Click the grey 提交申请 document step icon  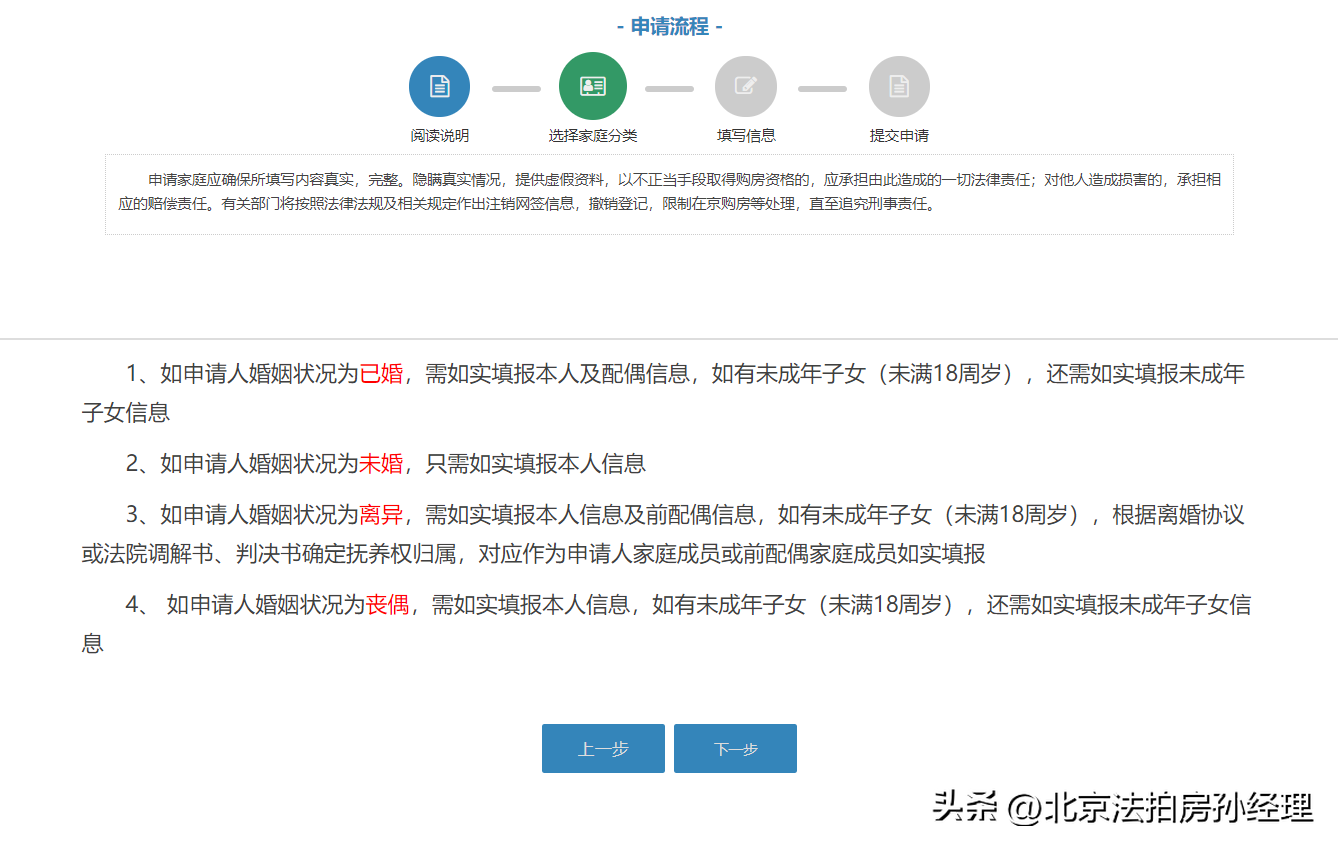point(899,86)
